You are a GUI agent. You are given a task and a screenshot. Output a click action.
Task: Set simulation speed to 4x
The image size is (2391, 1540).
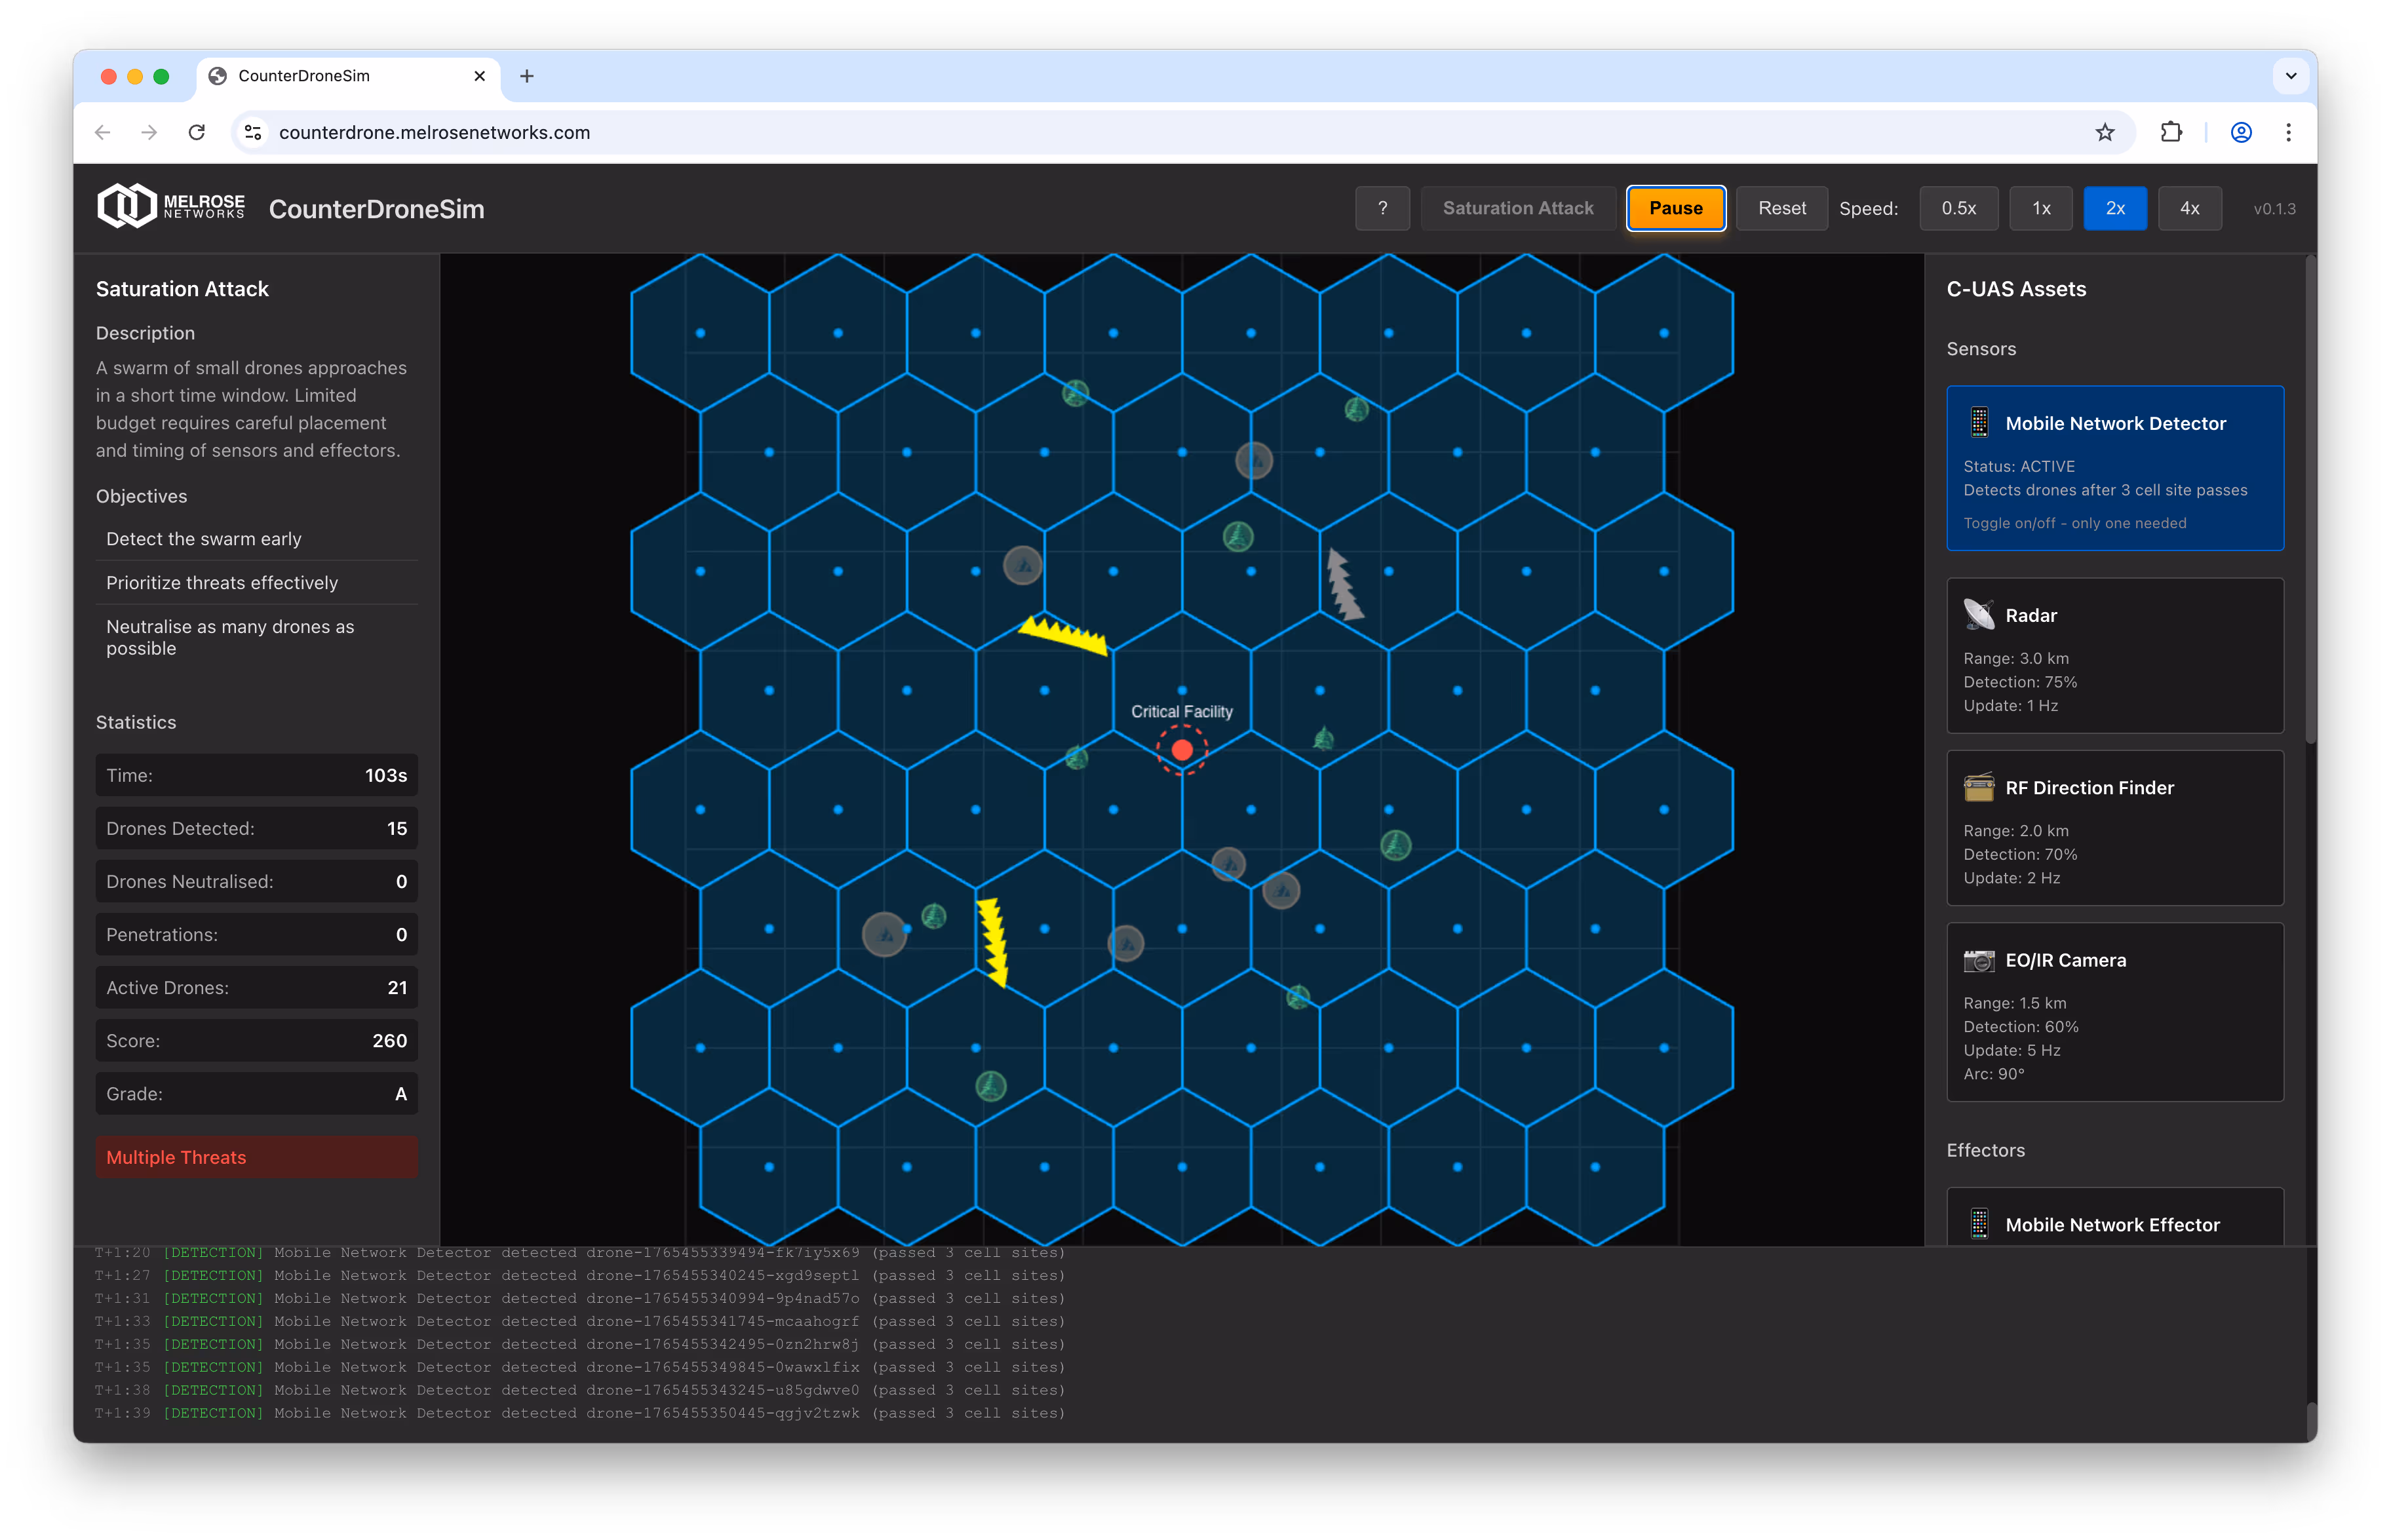coord(2189,208)
